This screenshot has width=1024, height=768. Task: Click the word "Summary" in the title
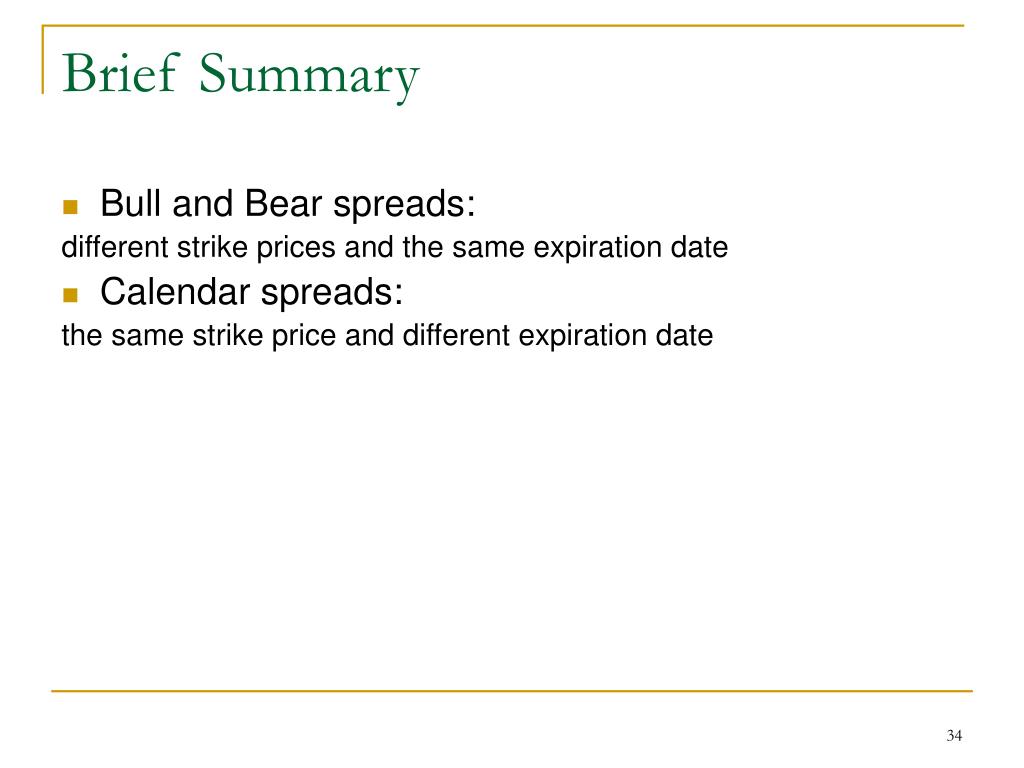[x=309, y=77]
